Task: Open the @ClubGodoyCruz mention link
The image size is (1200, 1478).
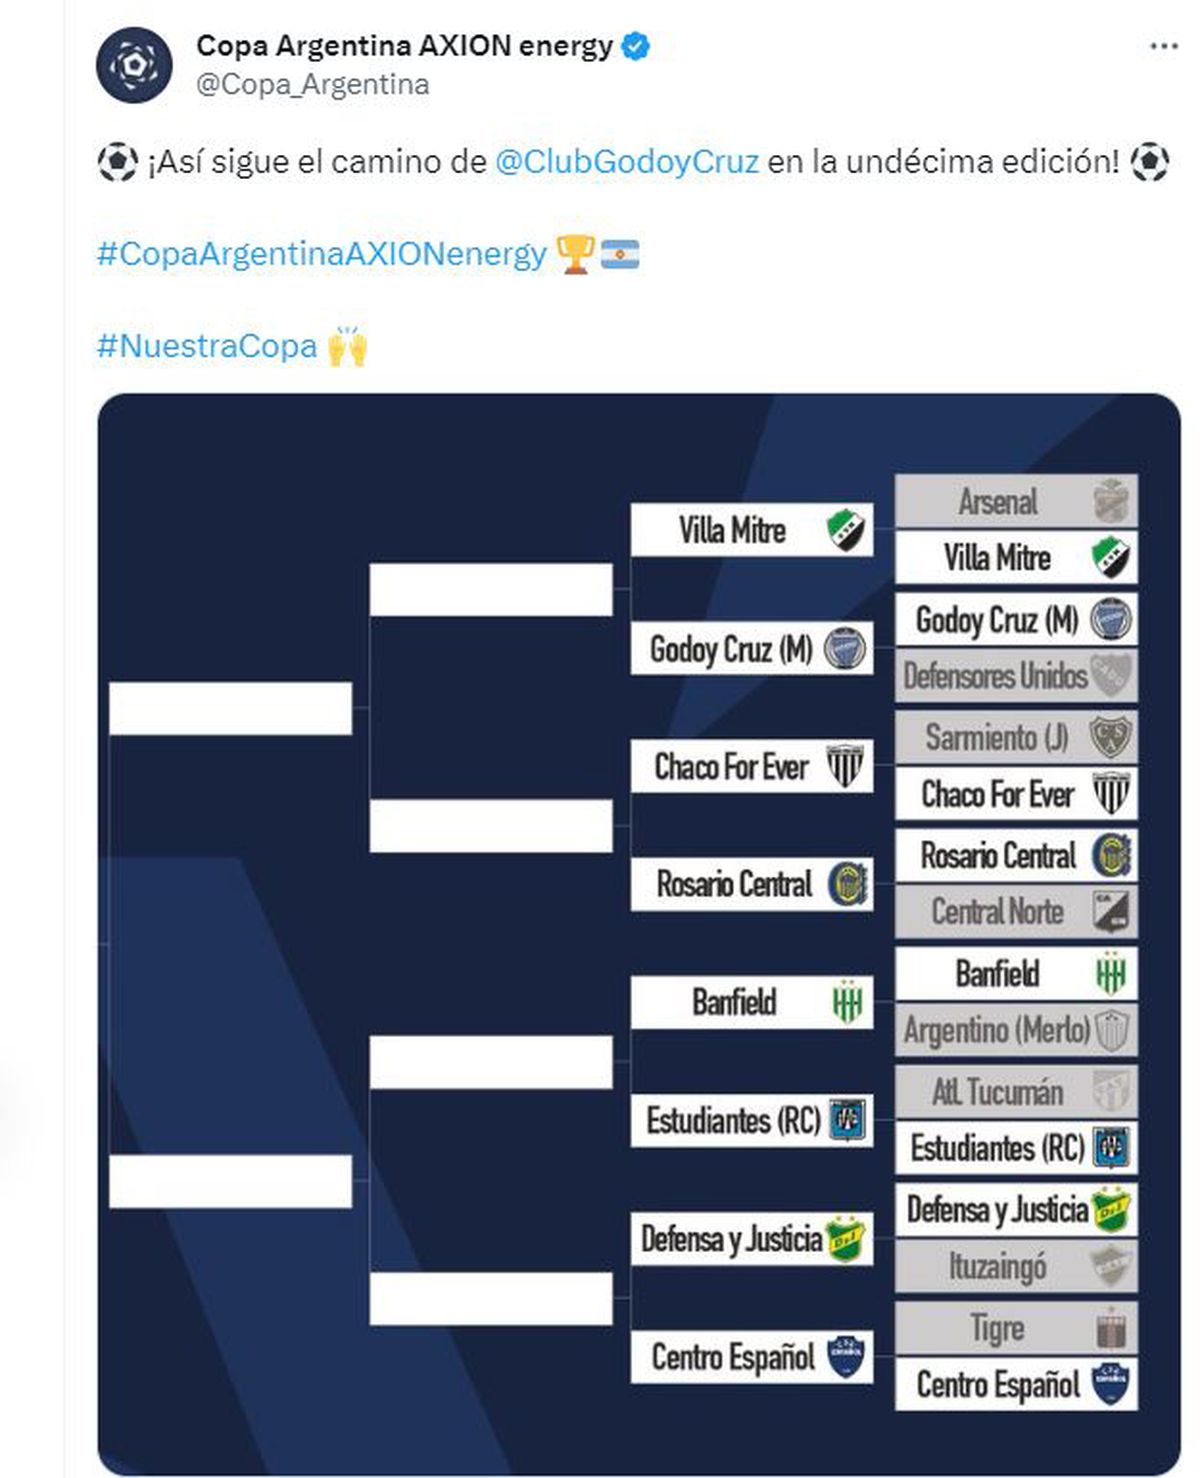Action: pyautogui.click(x=627, y=162)
